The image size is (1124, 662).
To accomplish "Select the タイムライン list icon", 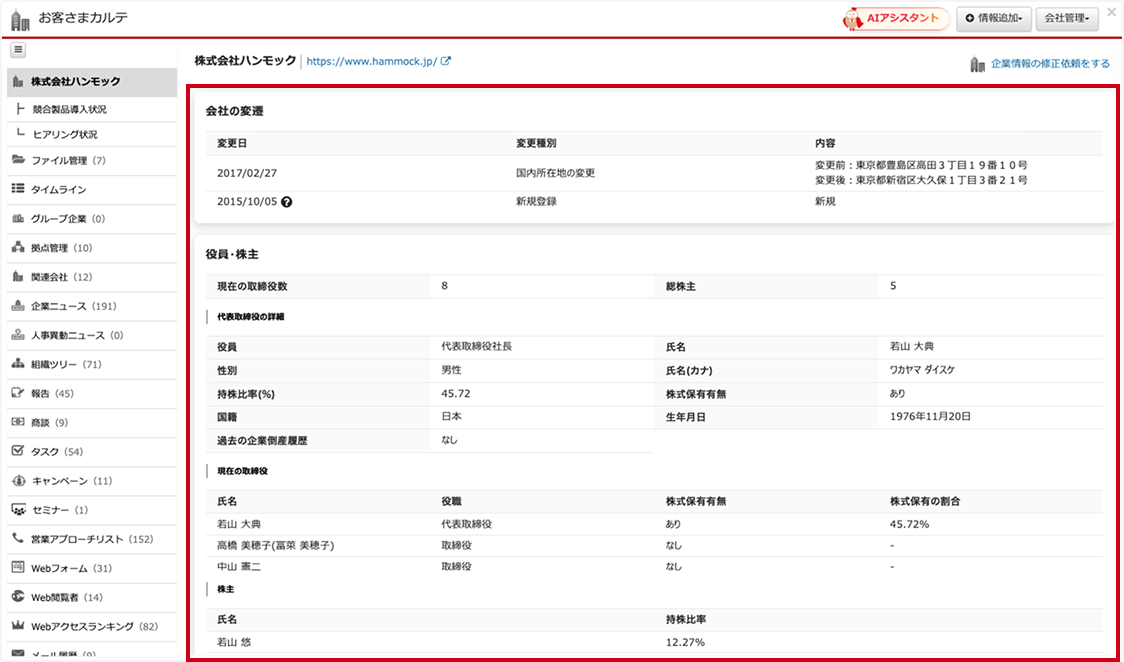I will click(18, 189).
